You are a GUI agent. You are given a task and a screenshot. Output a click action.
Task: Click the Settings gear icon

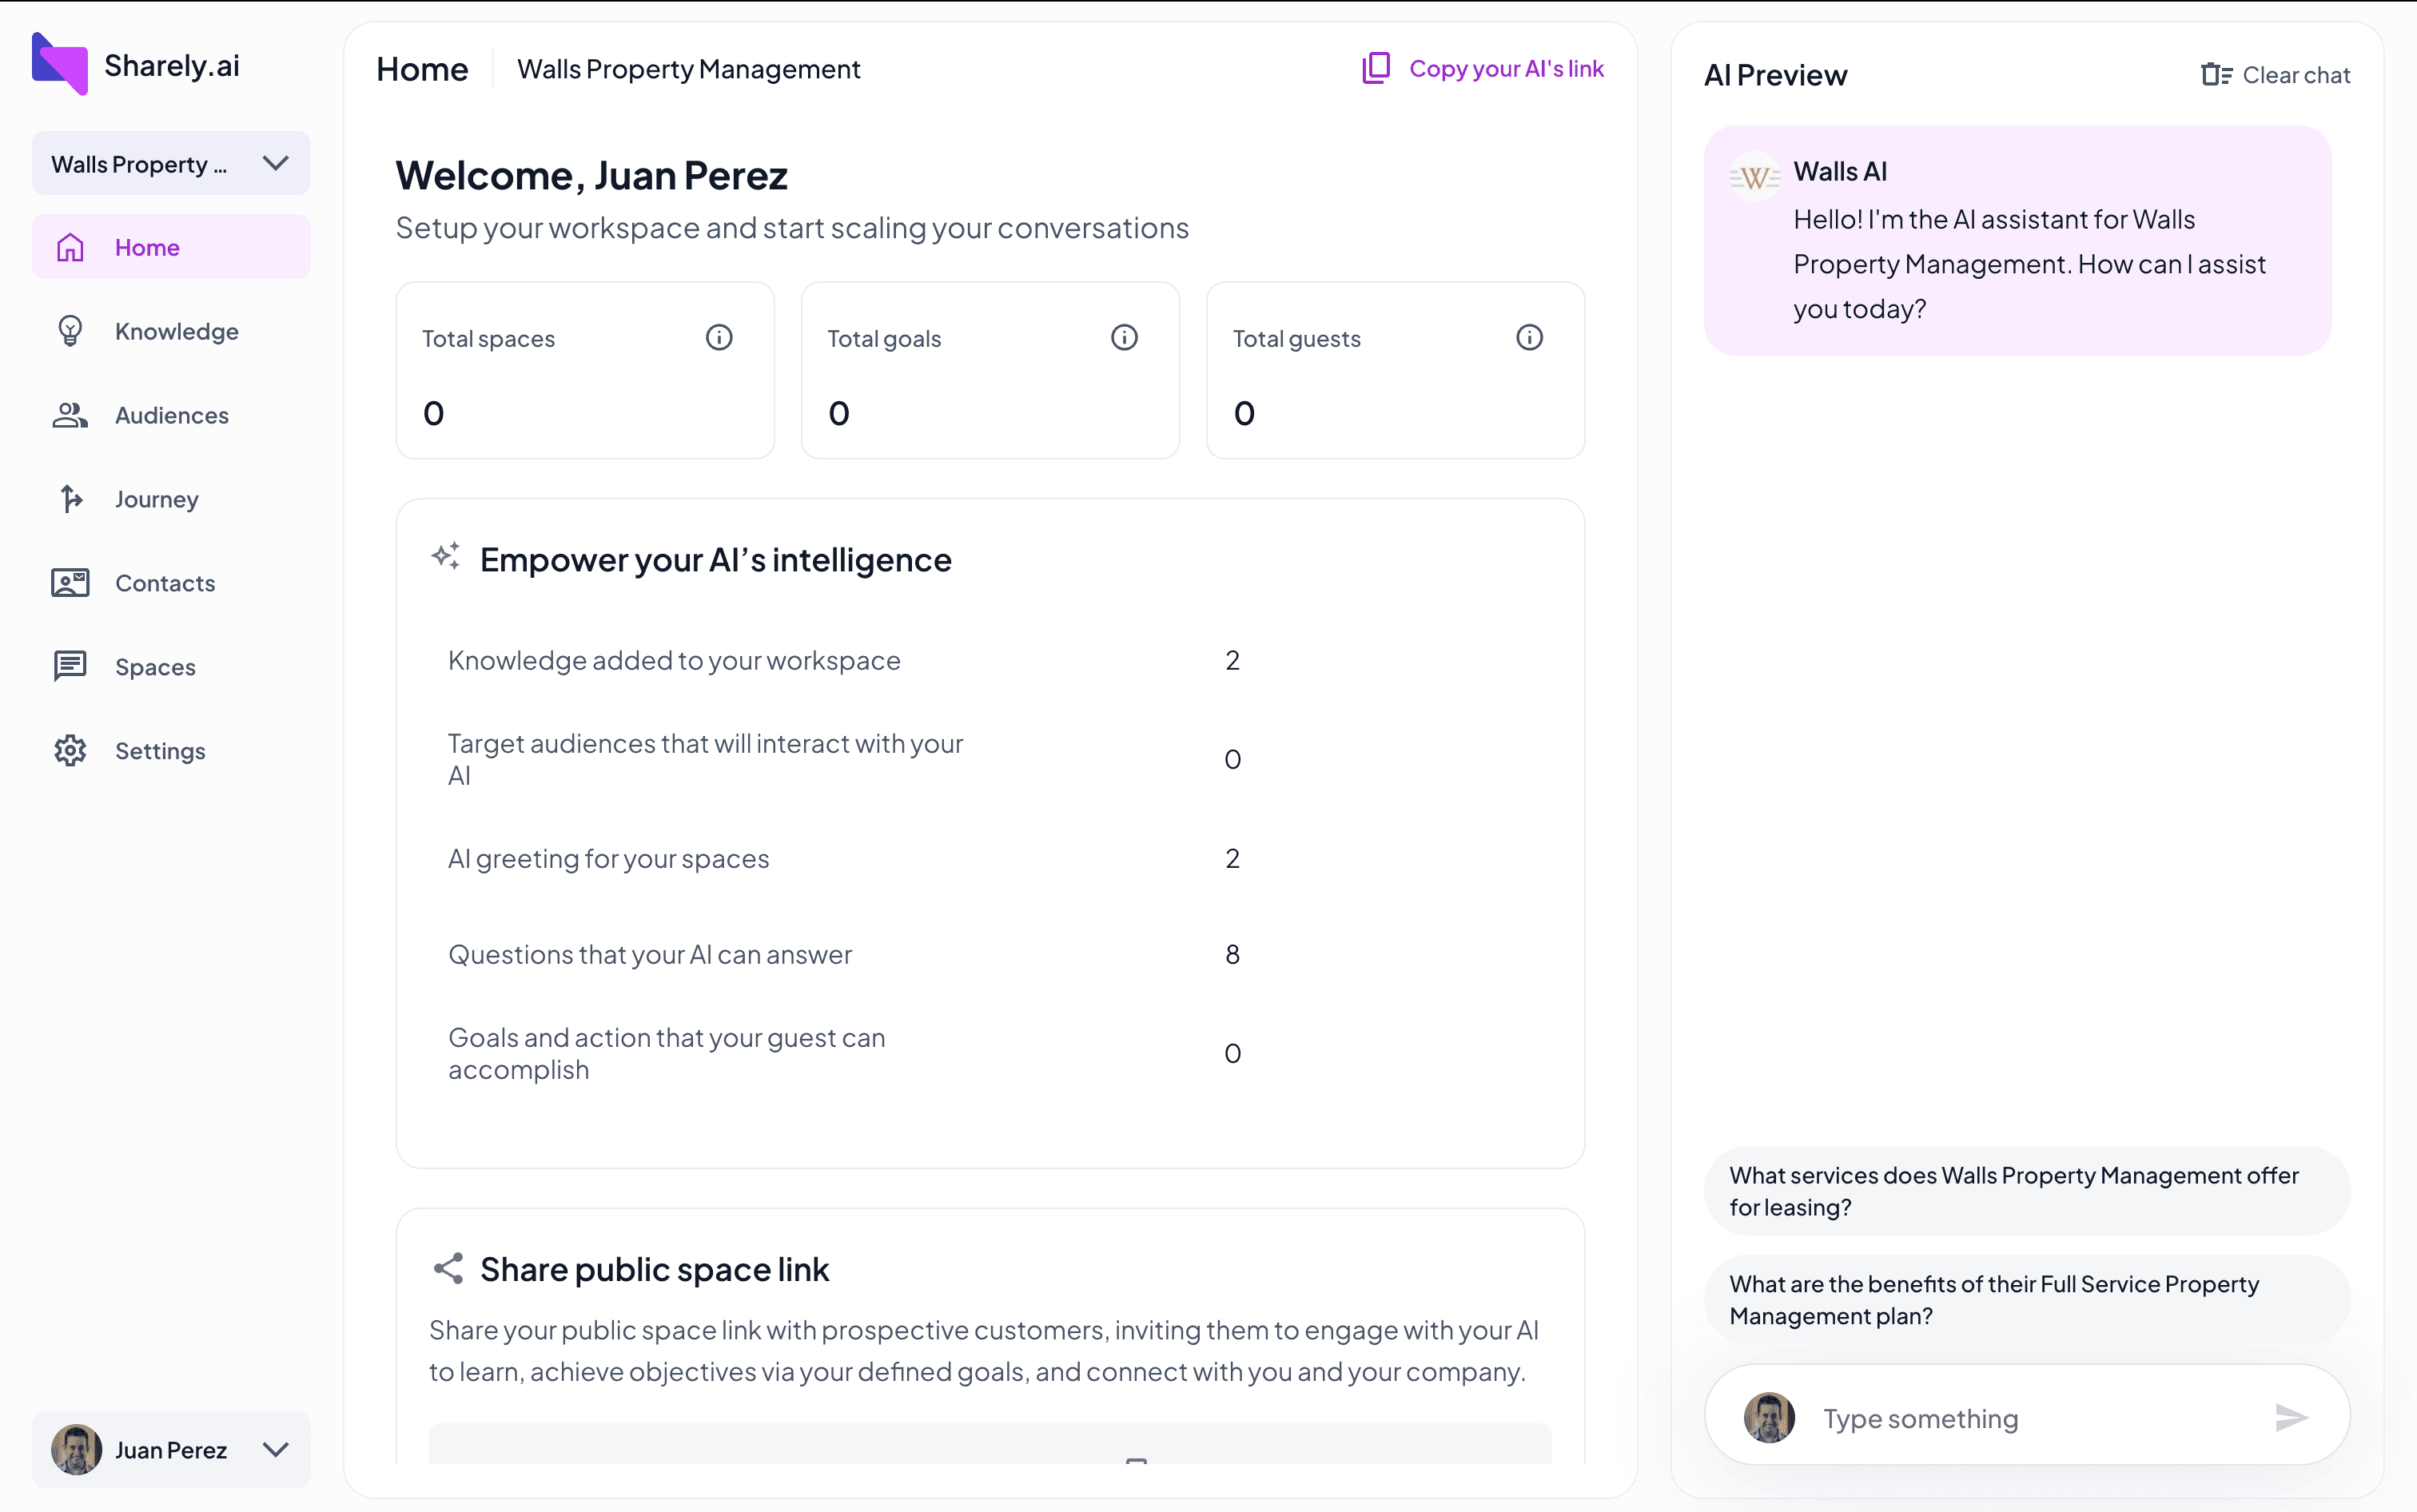[x=70, y=751]
